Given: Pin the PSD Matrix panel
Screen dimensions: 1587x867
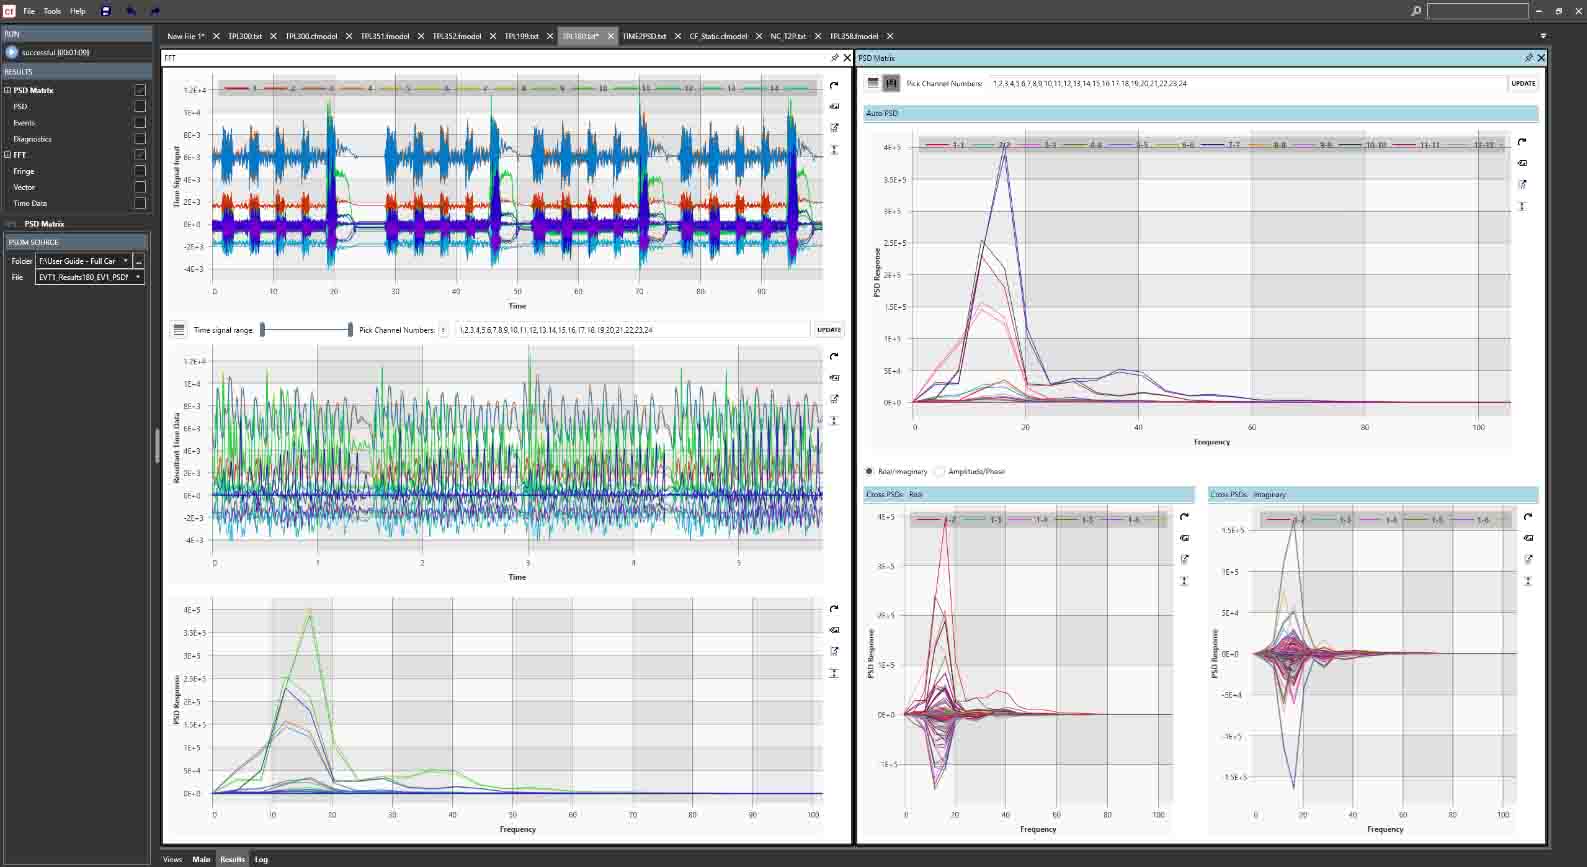Looking at the screenshot, I should (1528, 58).
